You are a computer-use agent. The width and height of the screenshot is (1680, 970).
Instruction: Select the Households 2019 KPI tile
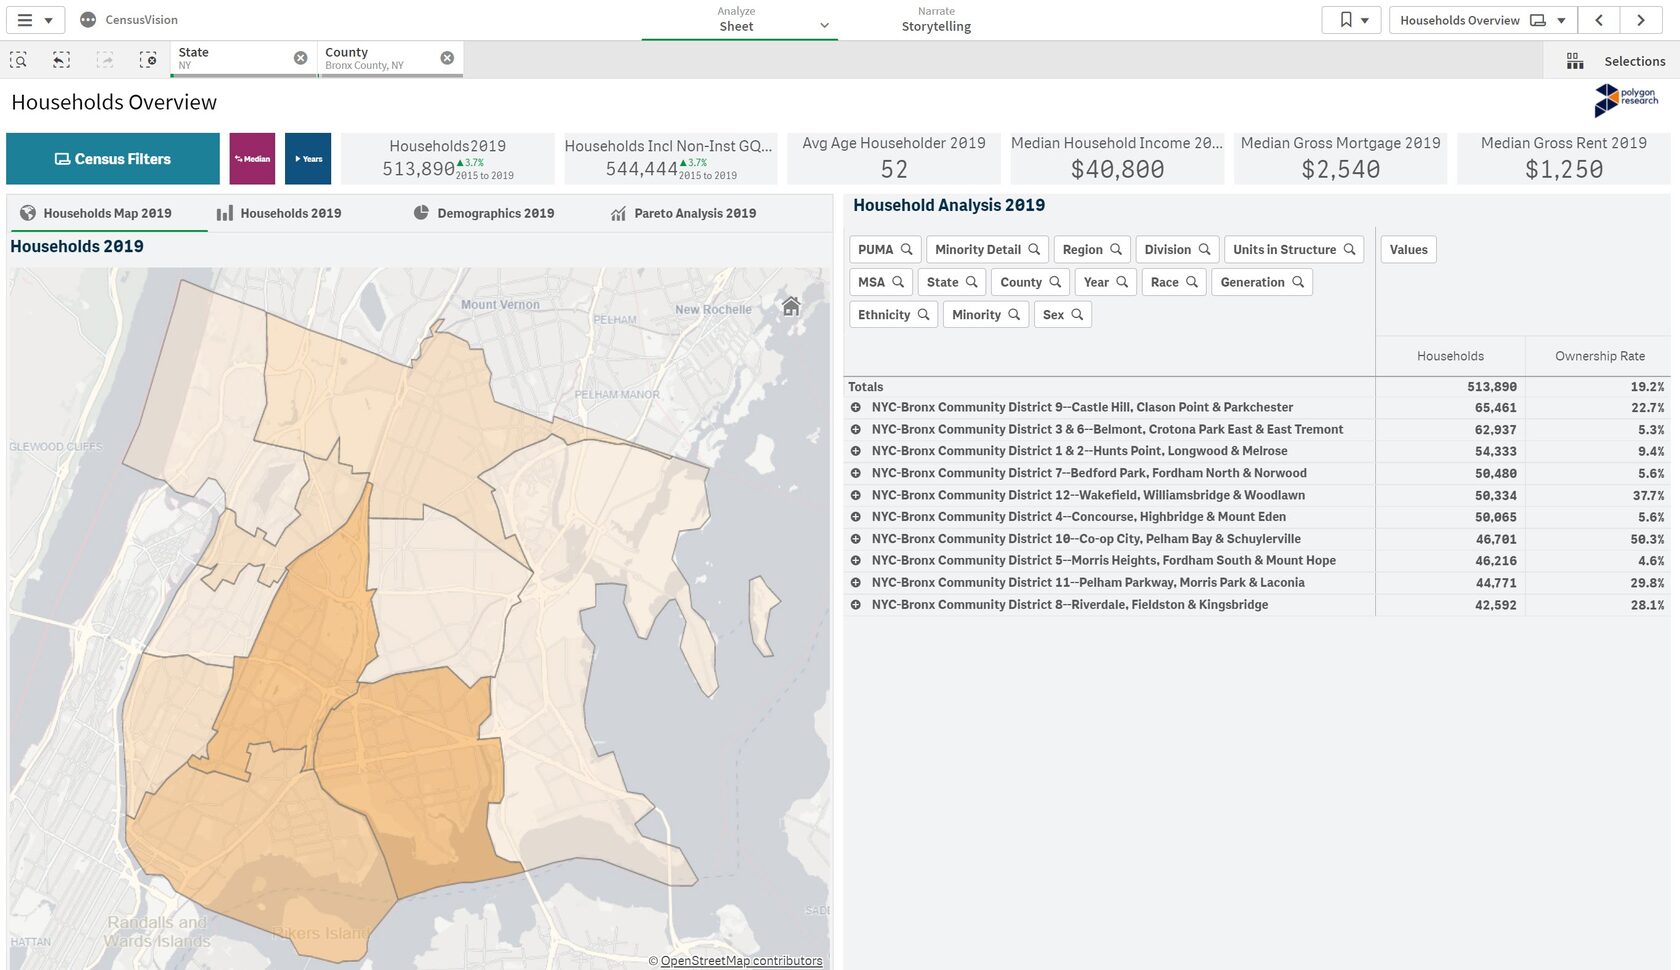(447, 159)
